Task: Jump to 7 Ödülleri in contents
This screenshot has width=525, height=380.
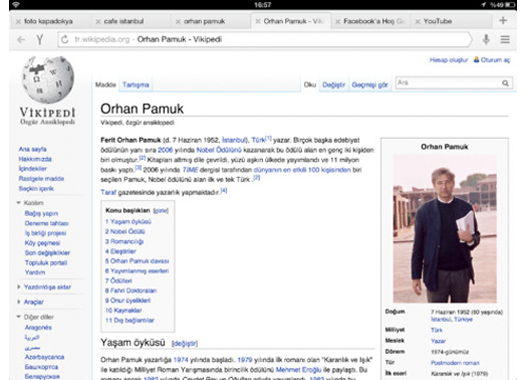Action: click(x=119, y=281)
